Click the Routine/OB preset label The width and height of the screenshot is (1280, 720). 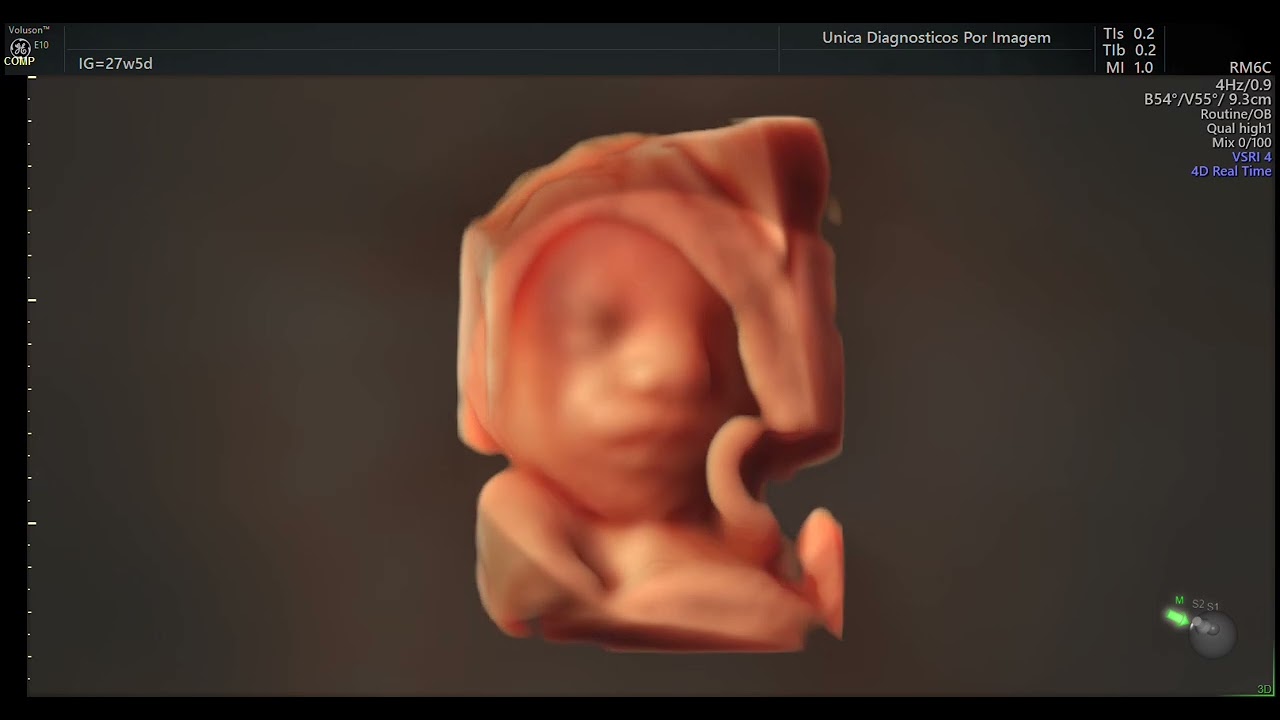pos(1236,114)
